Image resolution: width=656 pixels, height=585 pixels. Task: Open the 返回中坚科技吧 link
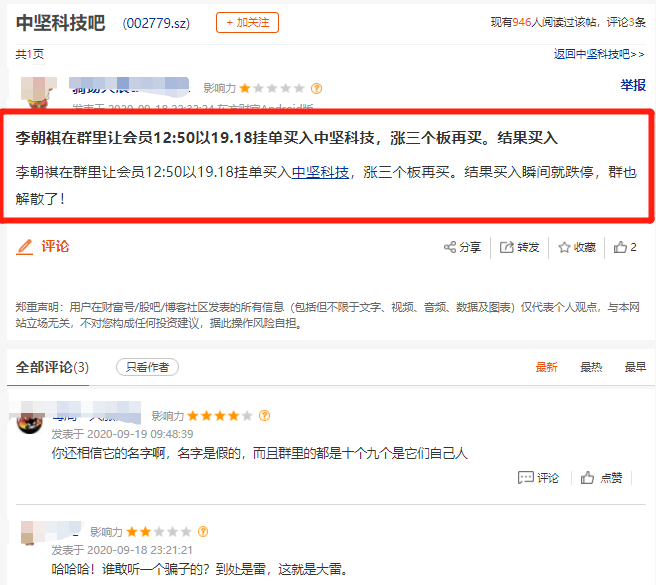pos(599,54)
